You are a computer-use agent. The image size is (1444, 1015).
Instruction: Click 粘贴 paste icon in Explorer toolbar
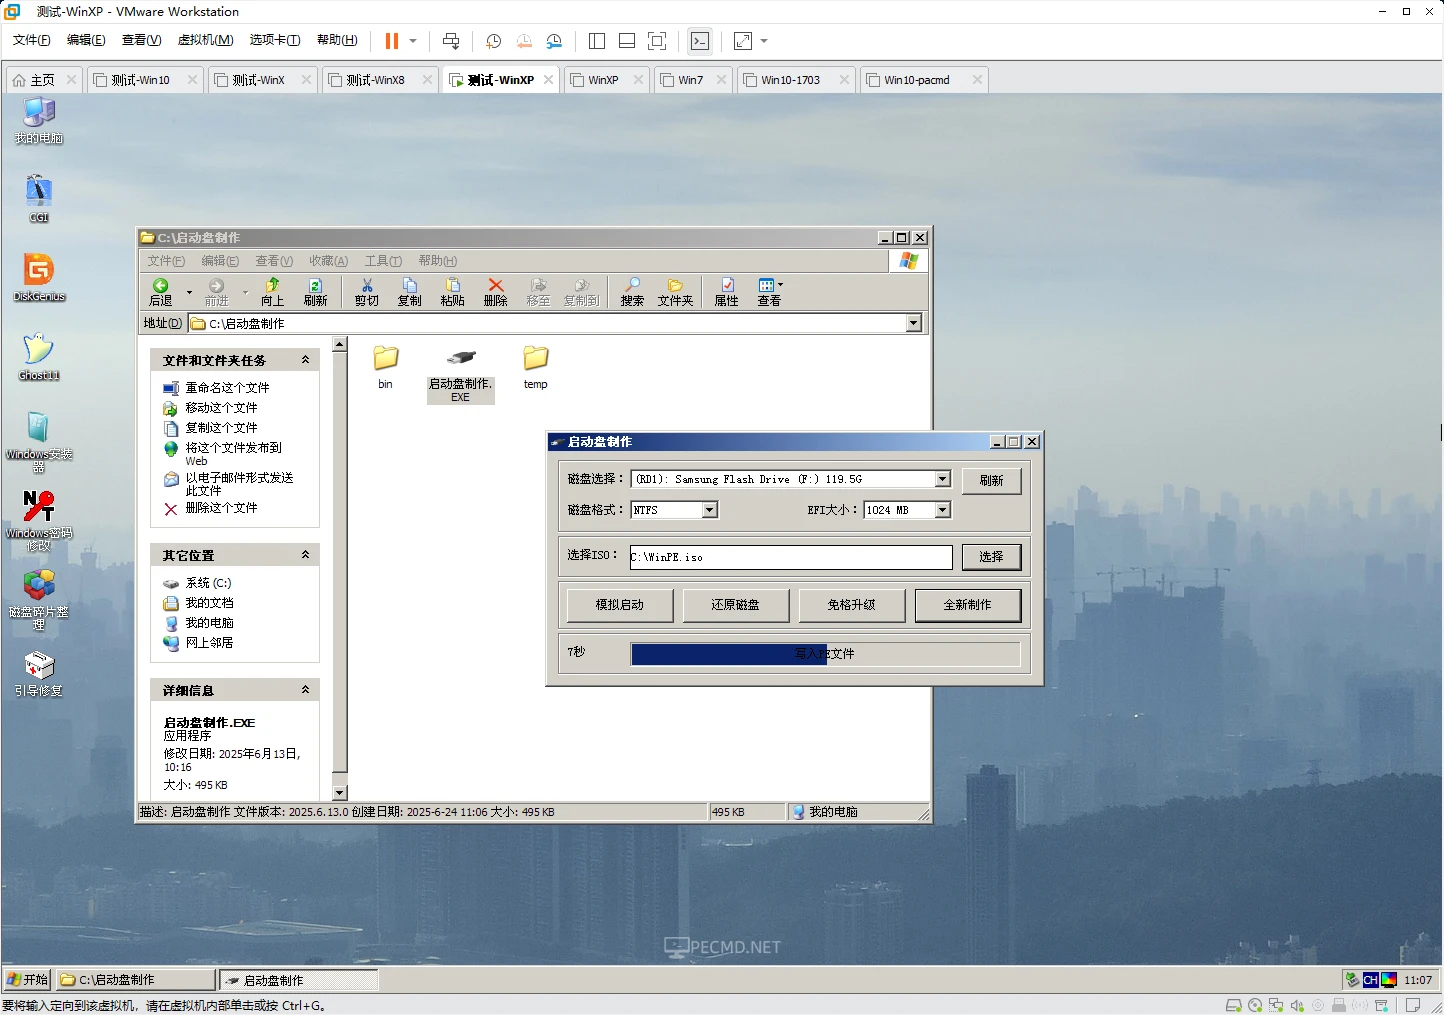(453, 292)
